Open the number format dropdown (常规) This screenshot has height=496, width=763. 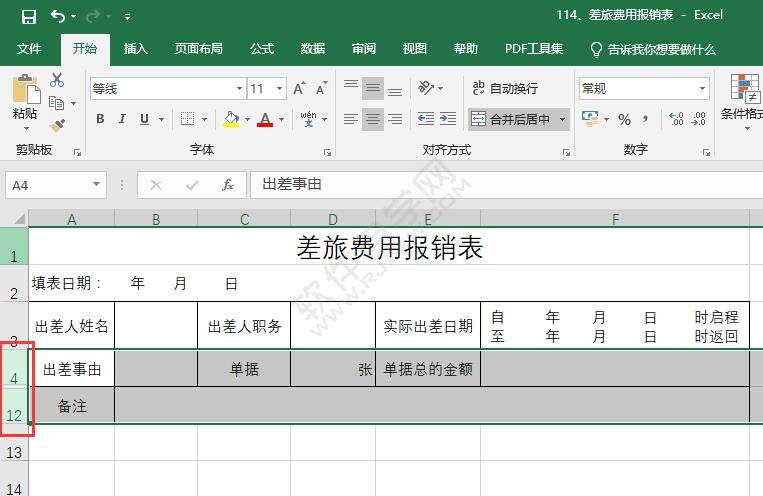pyautogui.click(x=703, y=89)
